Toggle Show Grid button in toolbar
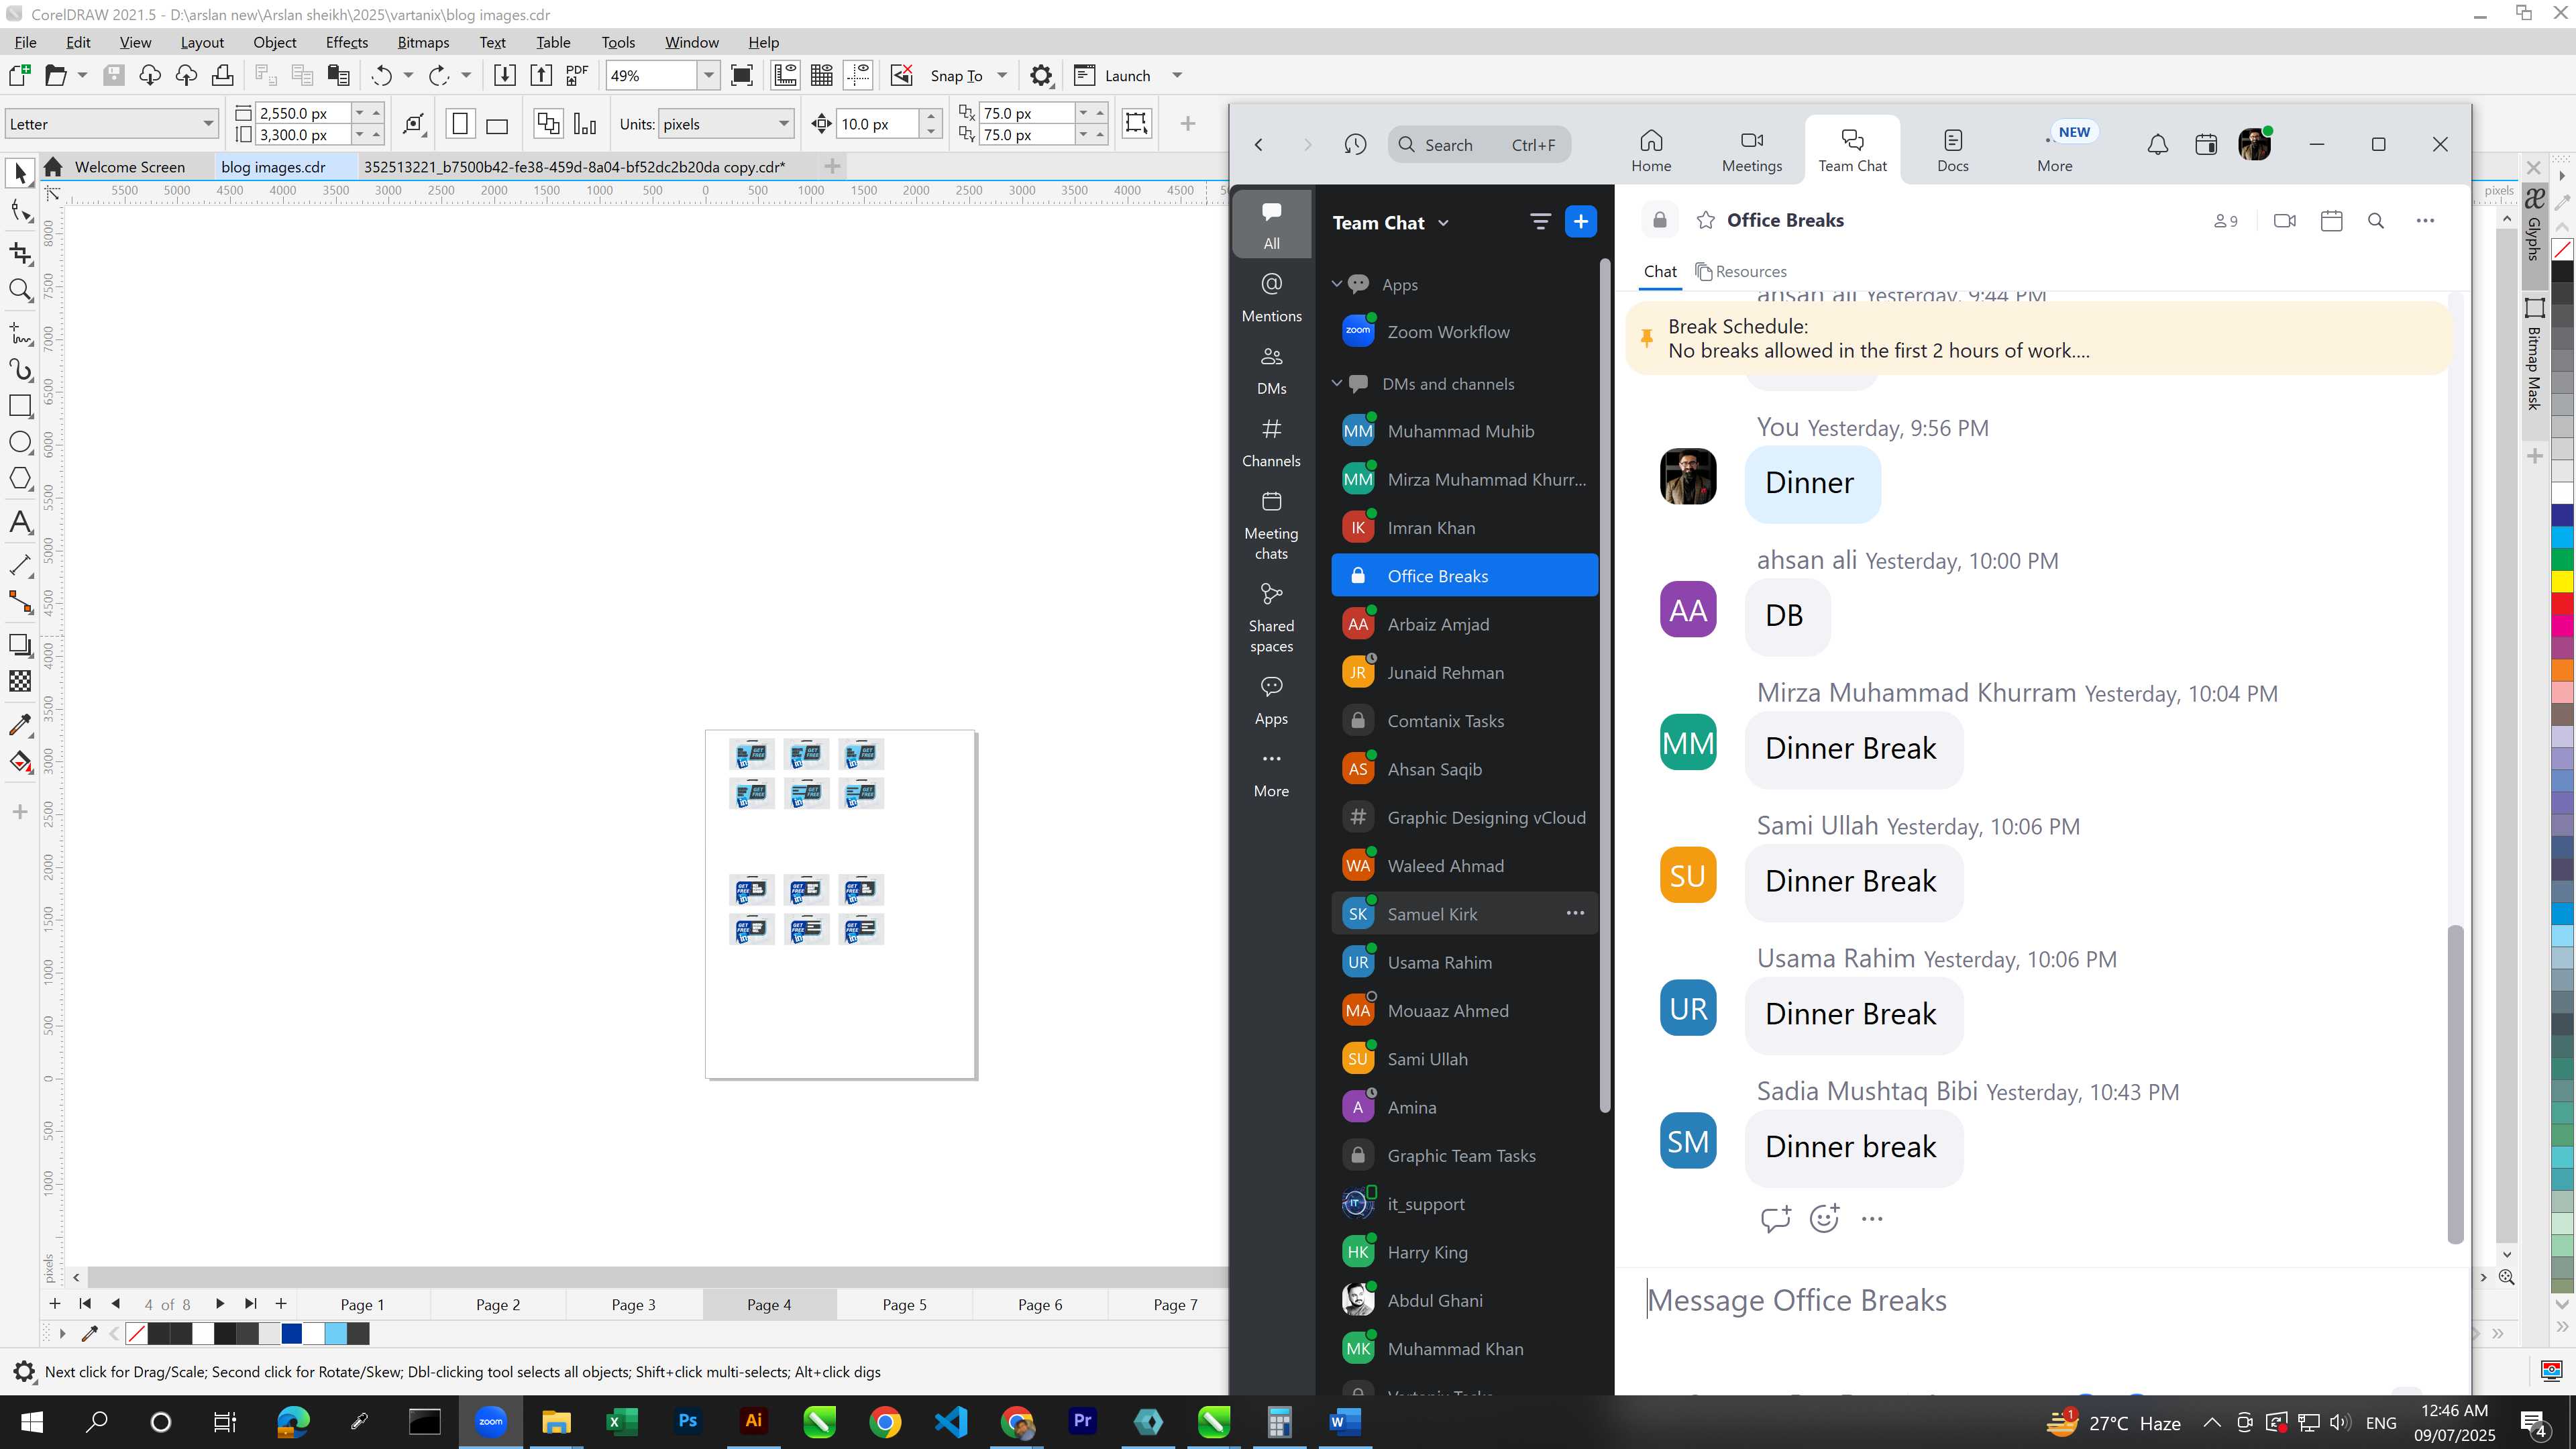 822,75
